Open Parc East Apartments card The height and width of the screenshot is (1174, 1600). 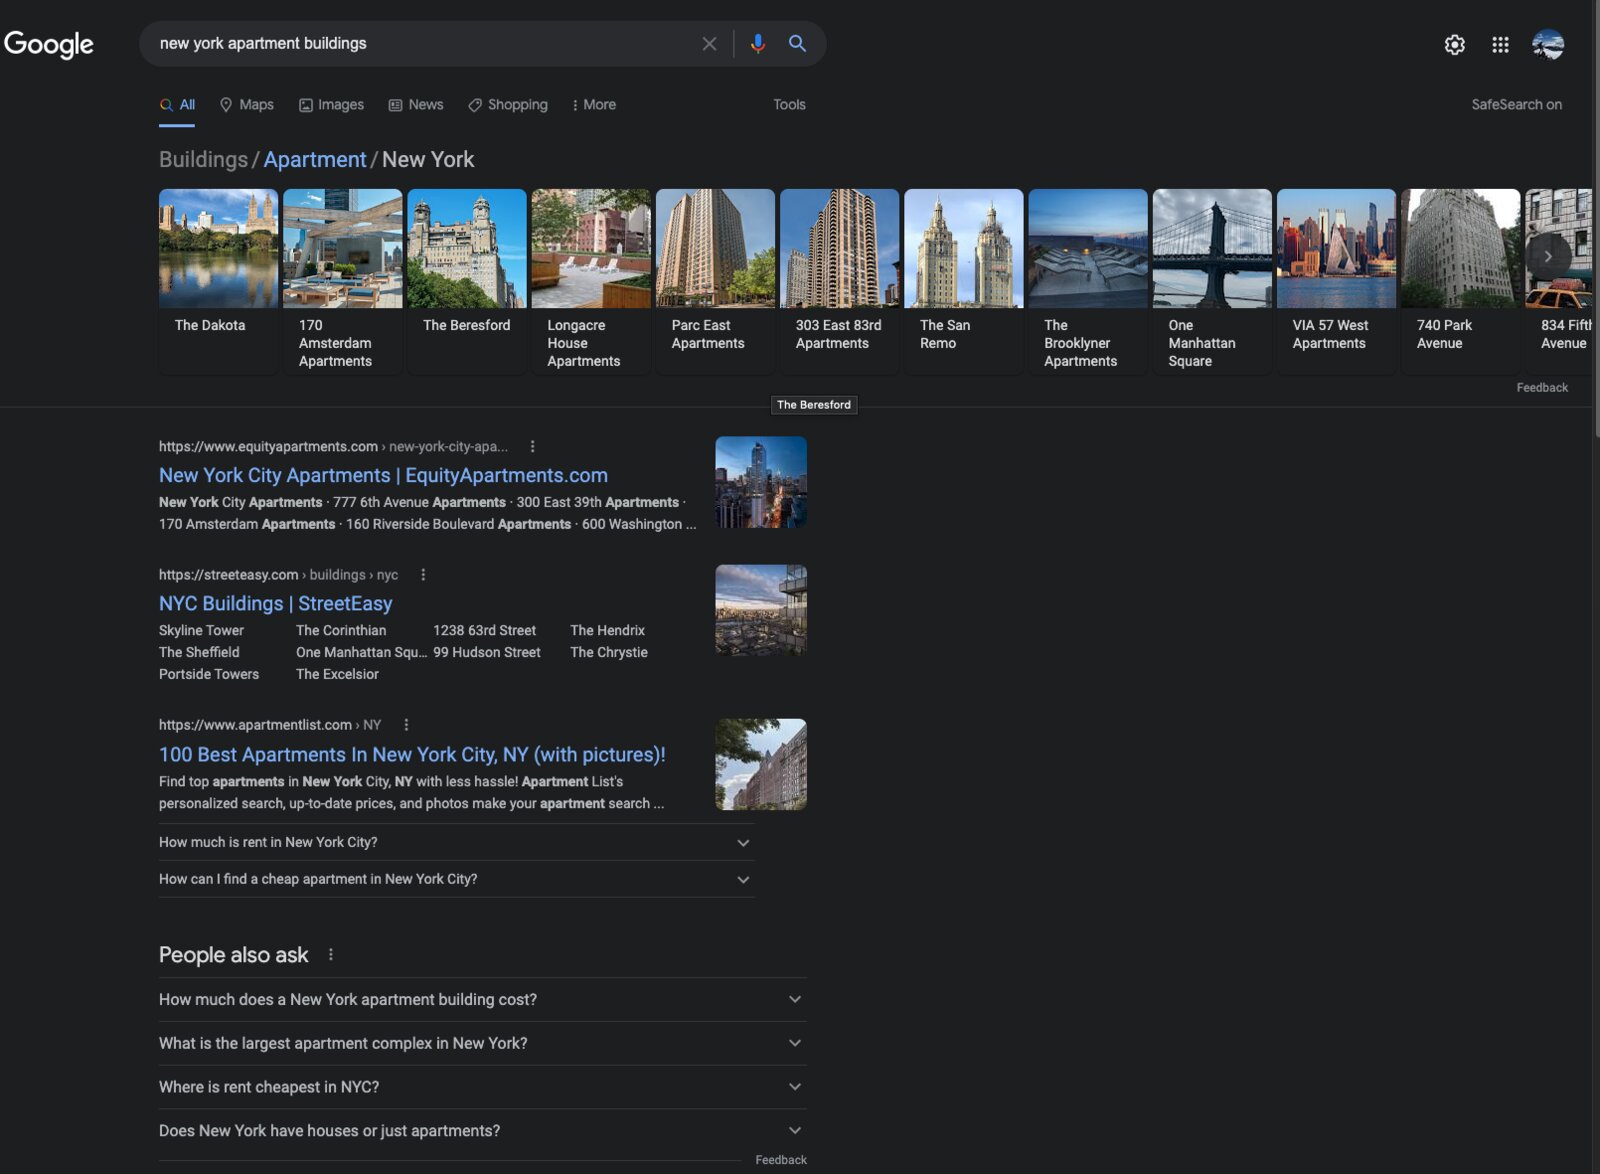[715, 281]
